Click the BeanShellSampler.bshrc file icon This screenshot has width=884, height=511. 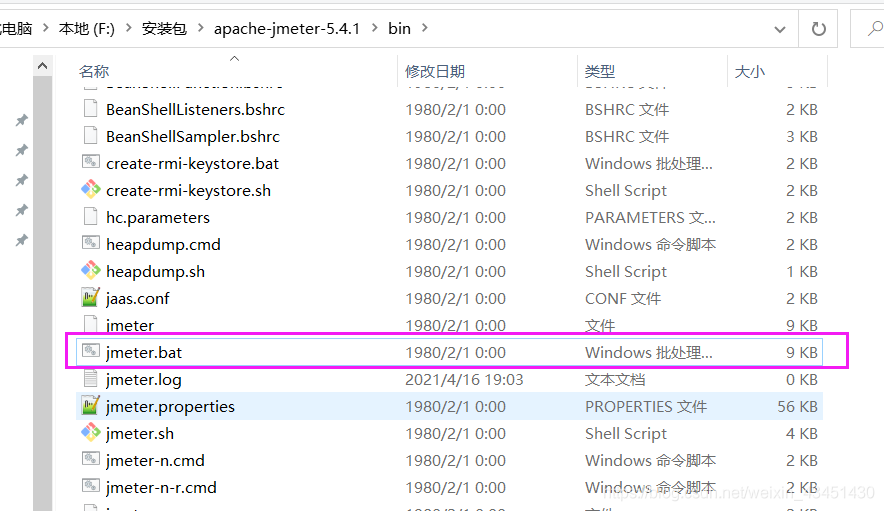click(91, 136)
